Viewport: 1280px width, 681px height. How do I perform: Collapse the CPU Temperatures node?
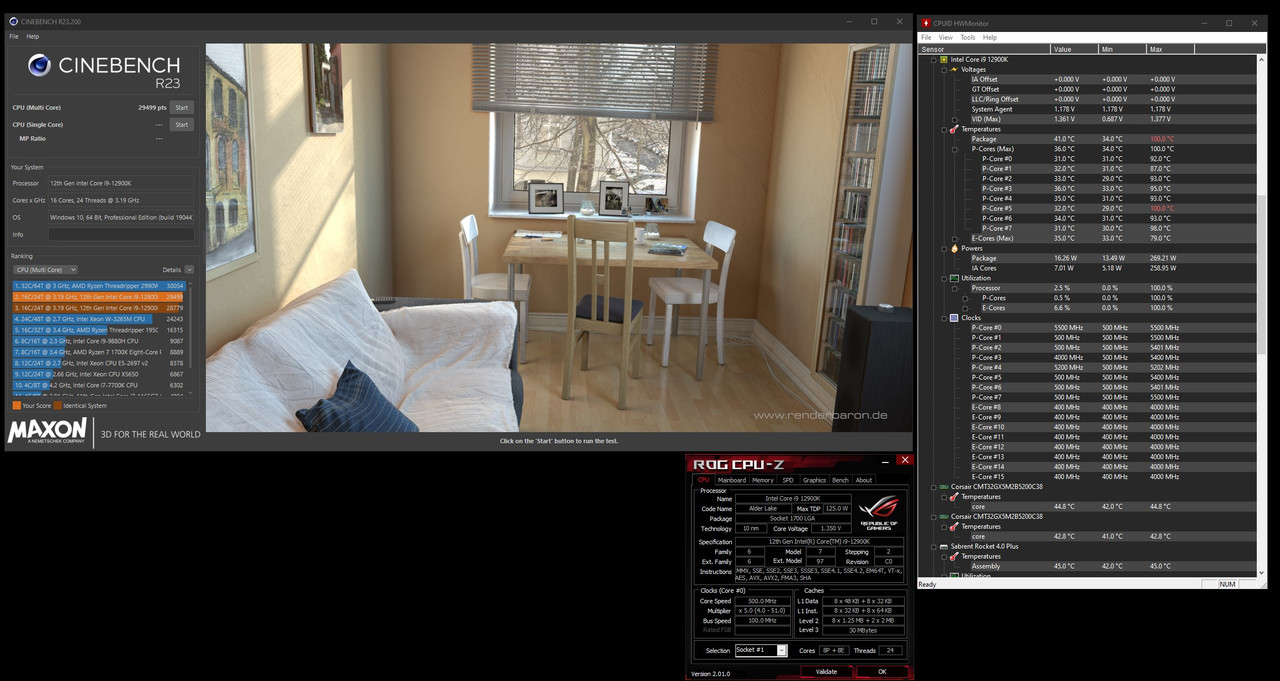[943, 129]
